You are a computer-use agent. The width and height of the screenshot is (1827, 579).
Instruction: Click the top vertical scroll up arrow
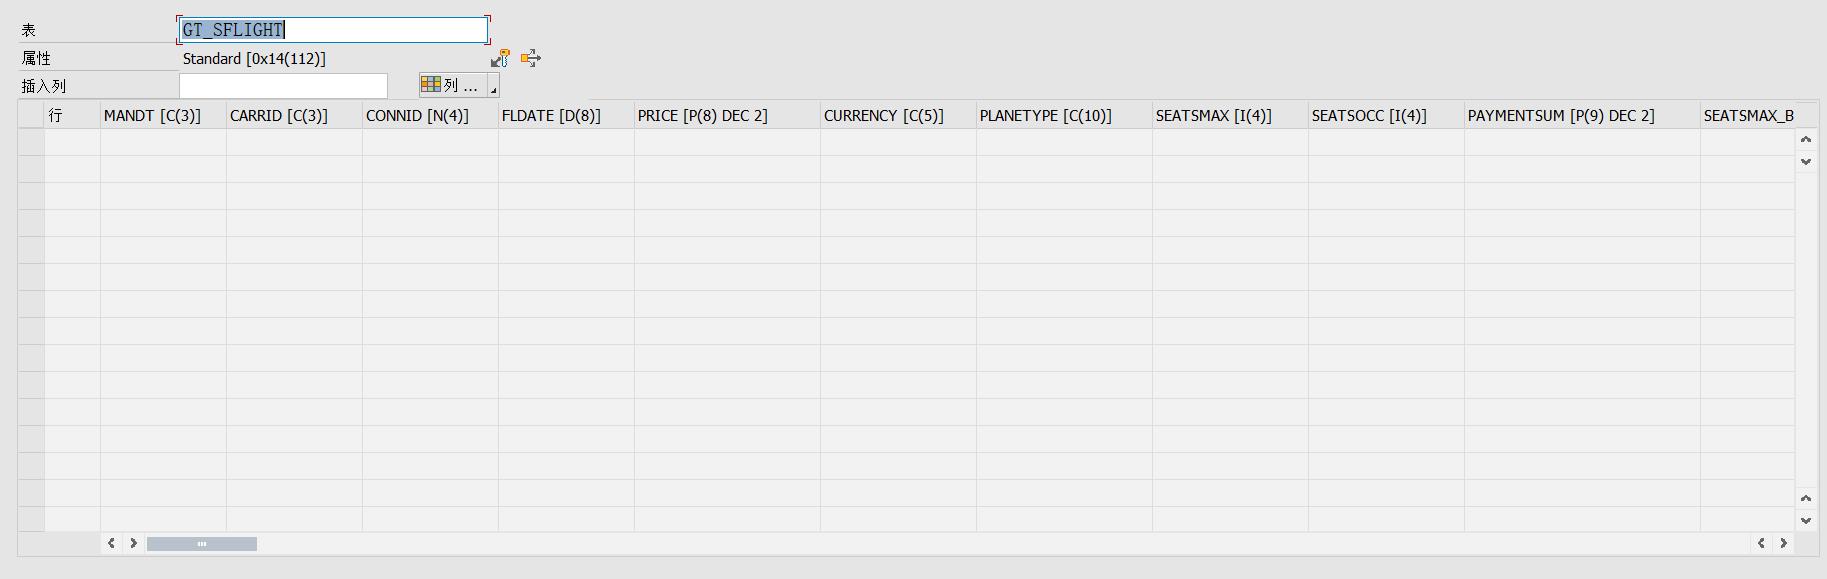click(1806, 140)
